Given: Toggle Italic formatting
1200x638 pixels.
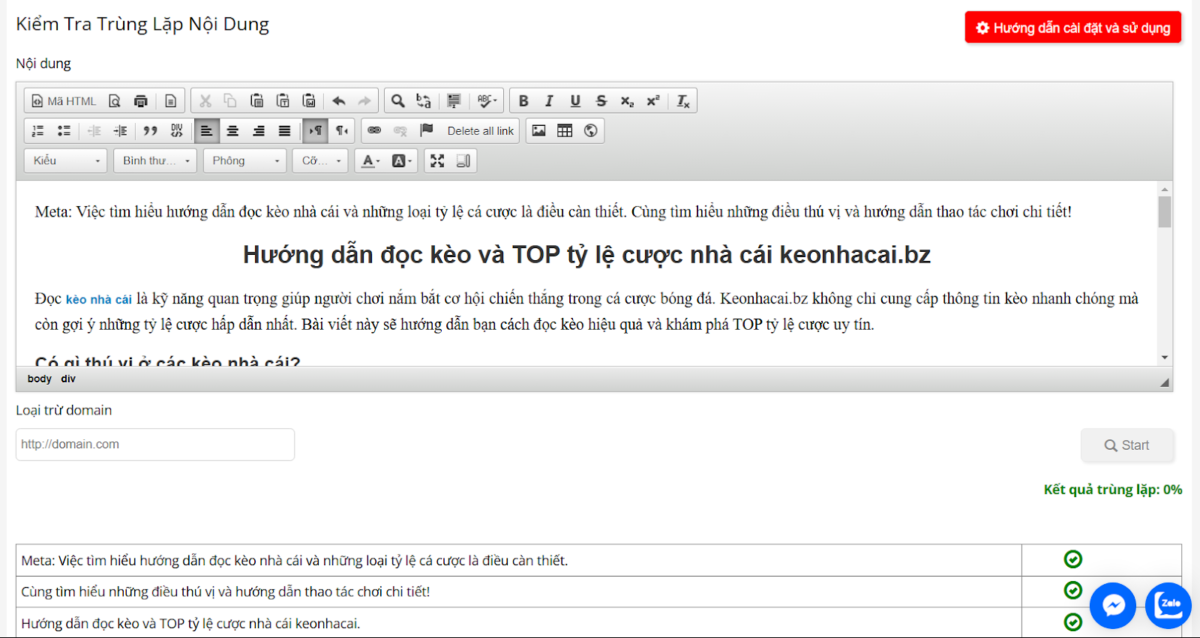Looking at the screenshot, I should pyautogui.click(x=549, y=101).
